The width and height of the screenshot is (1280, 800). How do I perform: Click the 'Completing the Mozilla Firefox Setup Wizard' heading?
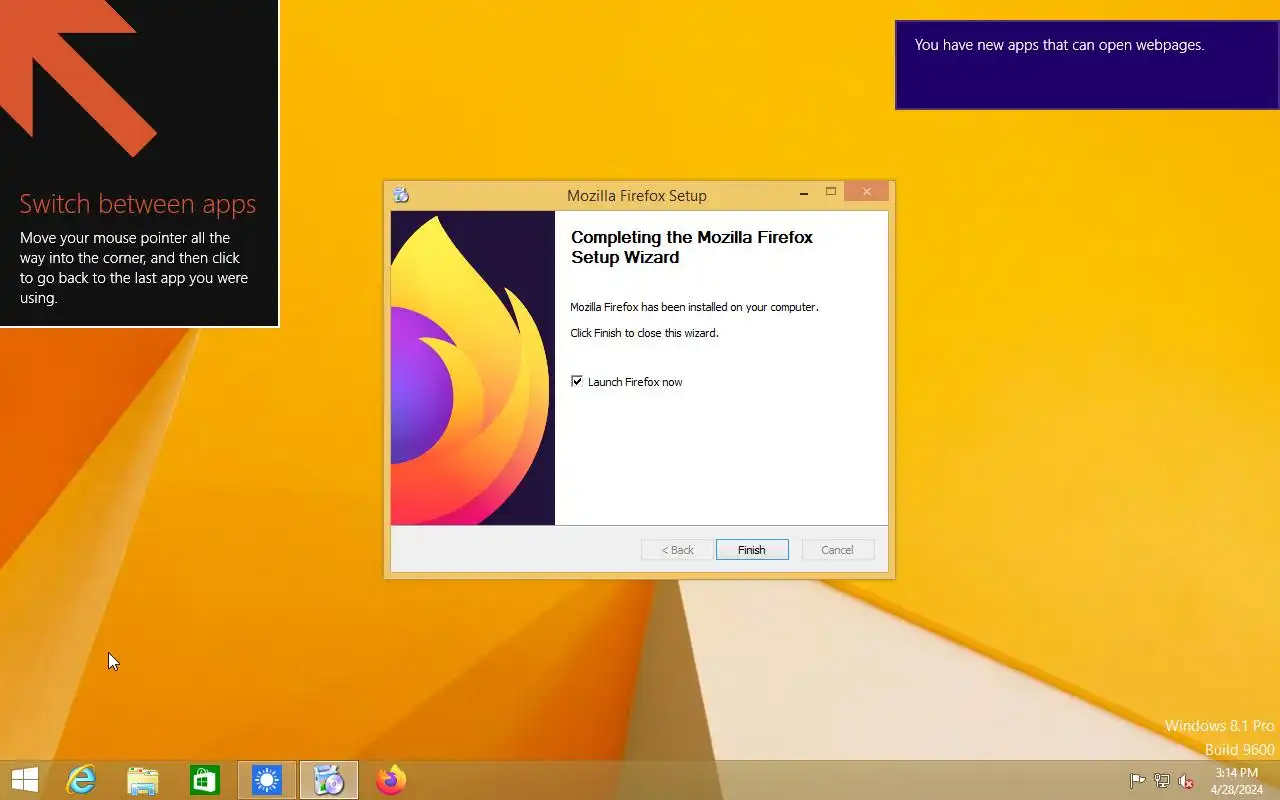pyautogui.click(x=692, y=247)
